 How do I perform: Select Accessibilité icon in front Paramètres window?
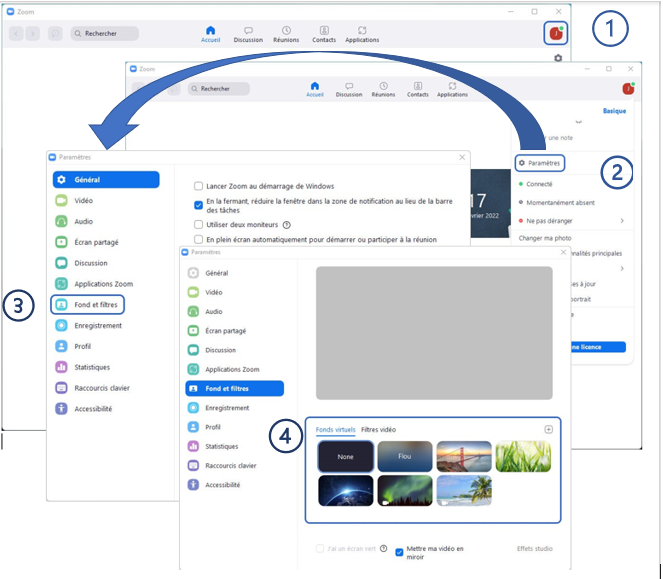193,485
